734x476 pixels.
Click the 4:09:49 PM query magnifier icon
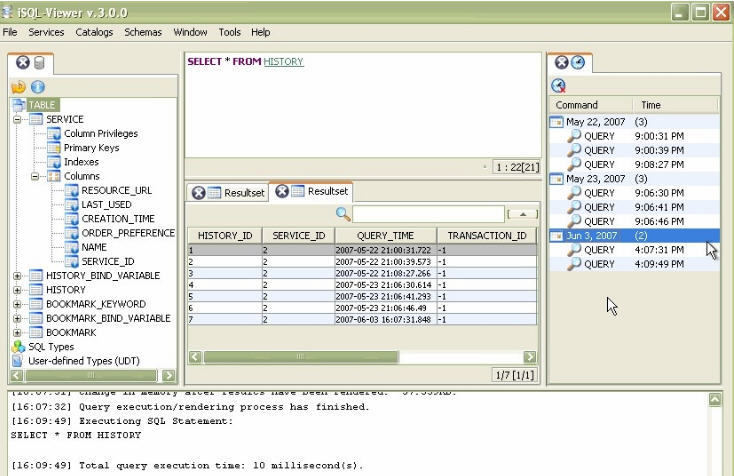coord(574,264)
